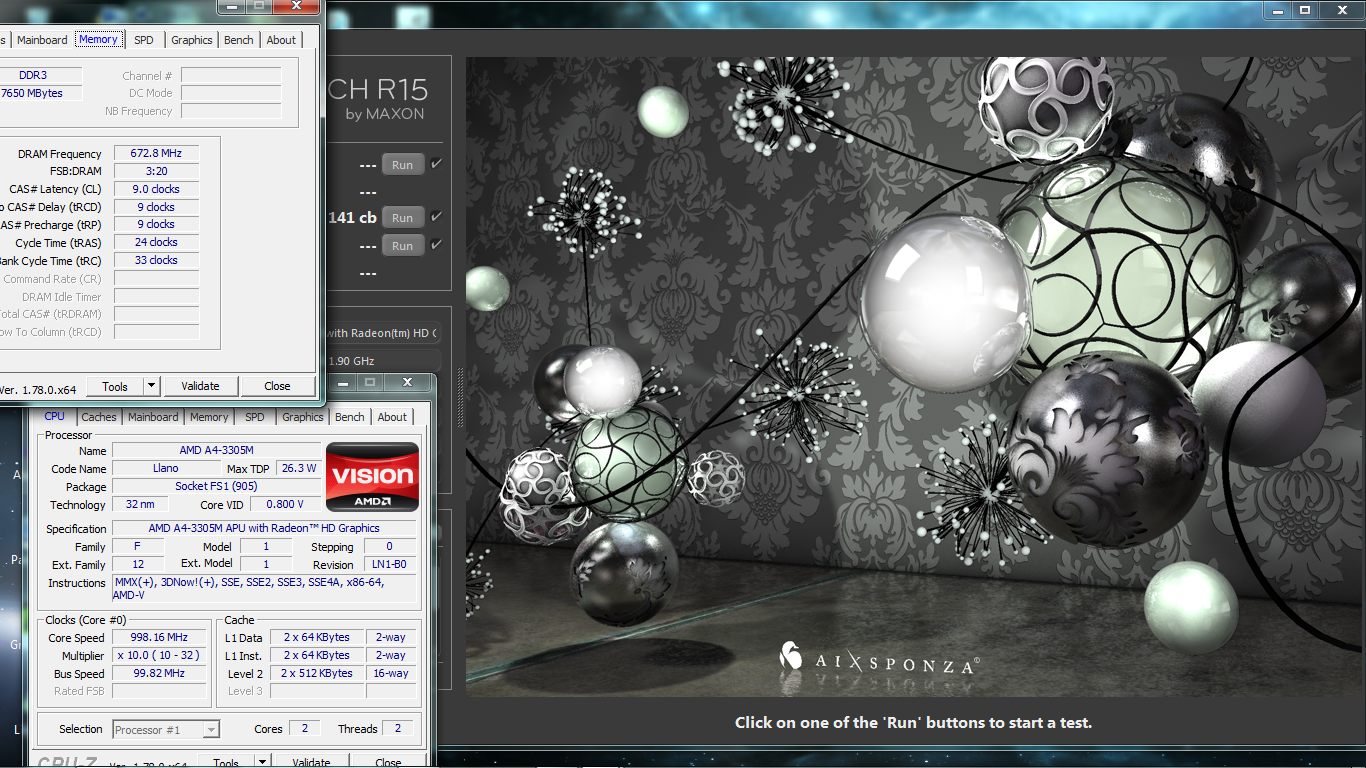Toggle the checkmark next to the 141 cb Run
The image size is (1366, 768).
pos(436,217)
